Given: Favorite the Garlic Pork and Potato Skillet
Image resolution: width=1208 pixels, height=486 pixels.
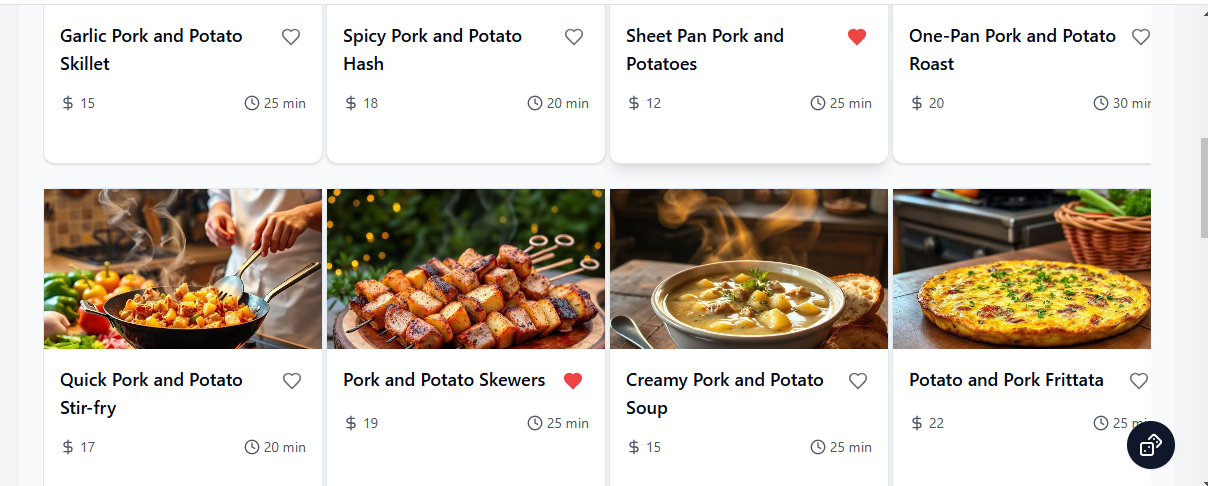Looking at the screenshot, I should 291,37.
